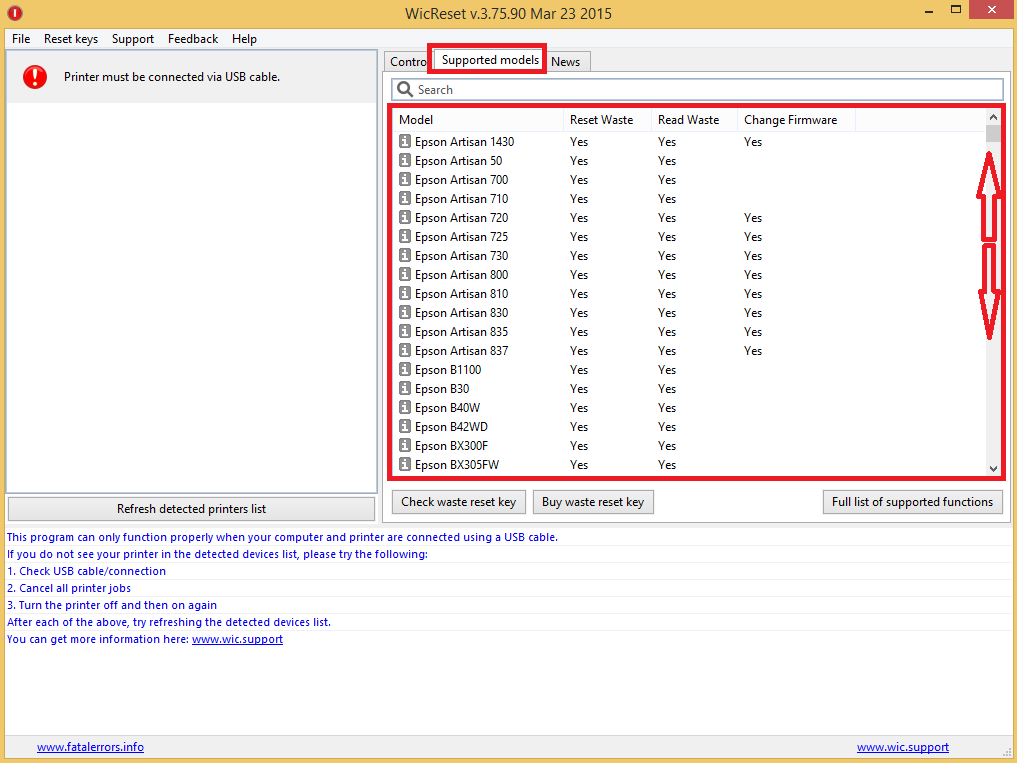Click info icon beside Epson Artisan 1430
The image size is (1017, 763).
(405, 141)
